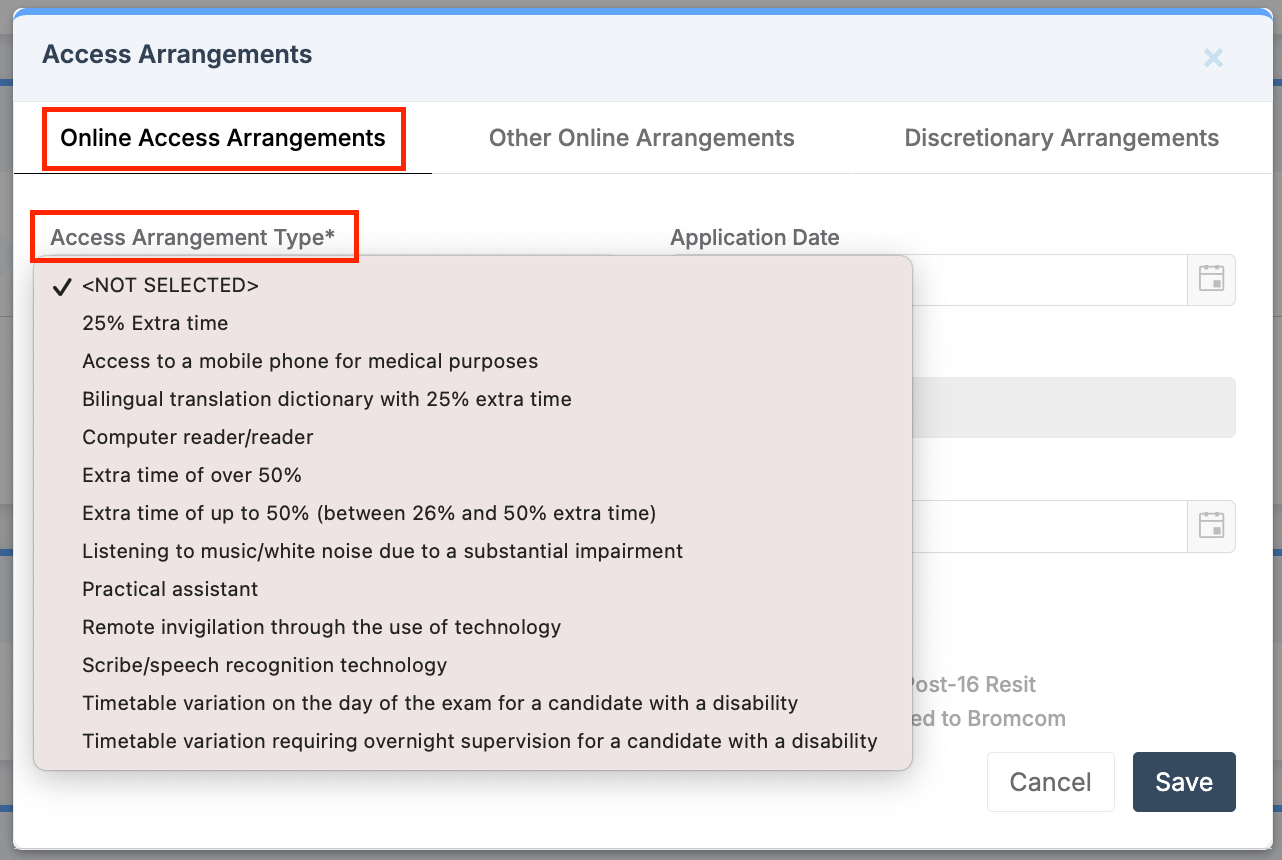This screenshot has width=1282, height=860.
Task: Select Access to a mobile phone option
Action: click(x=310, y=361)
